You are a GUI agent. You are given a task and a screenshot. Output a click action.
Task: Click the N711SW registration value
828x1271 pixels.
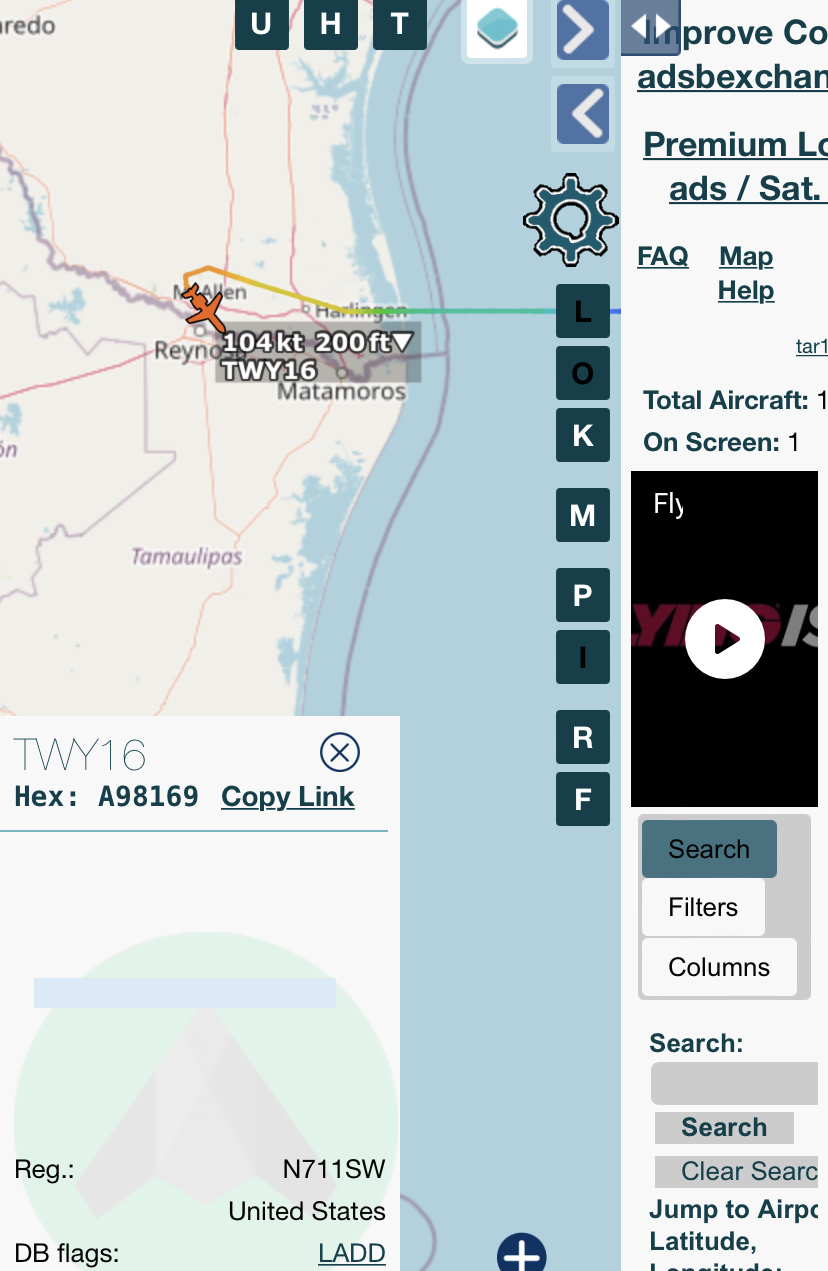pos(334,1169)
